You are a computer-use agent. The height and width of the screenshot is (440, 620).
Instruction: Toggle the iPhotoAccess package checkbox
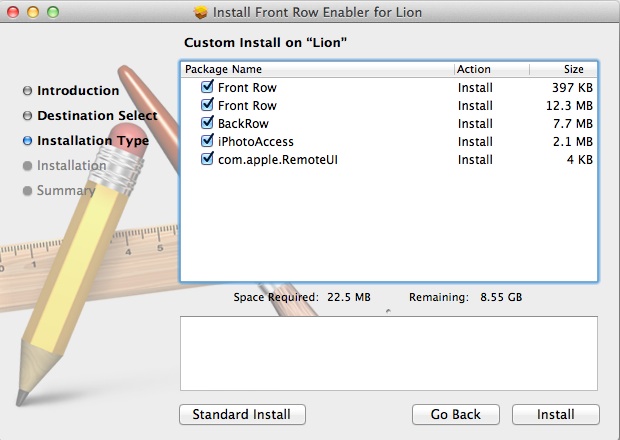pyautogui.click(x=207, y=141)
